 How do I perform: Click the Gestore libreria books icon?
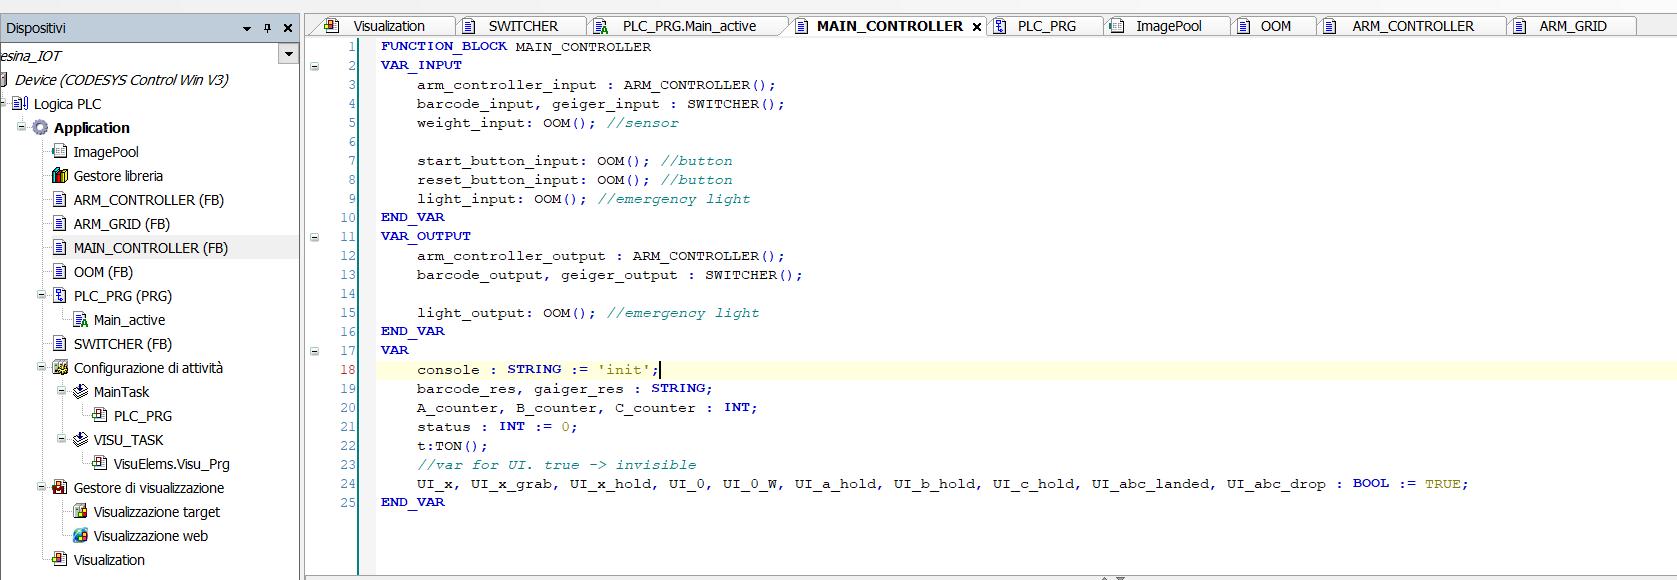60,175
